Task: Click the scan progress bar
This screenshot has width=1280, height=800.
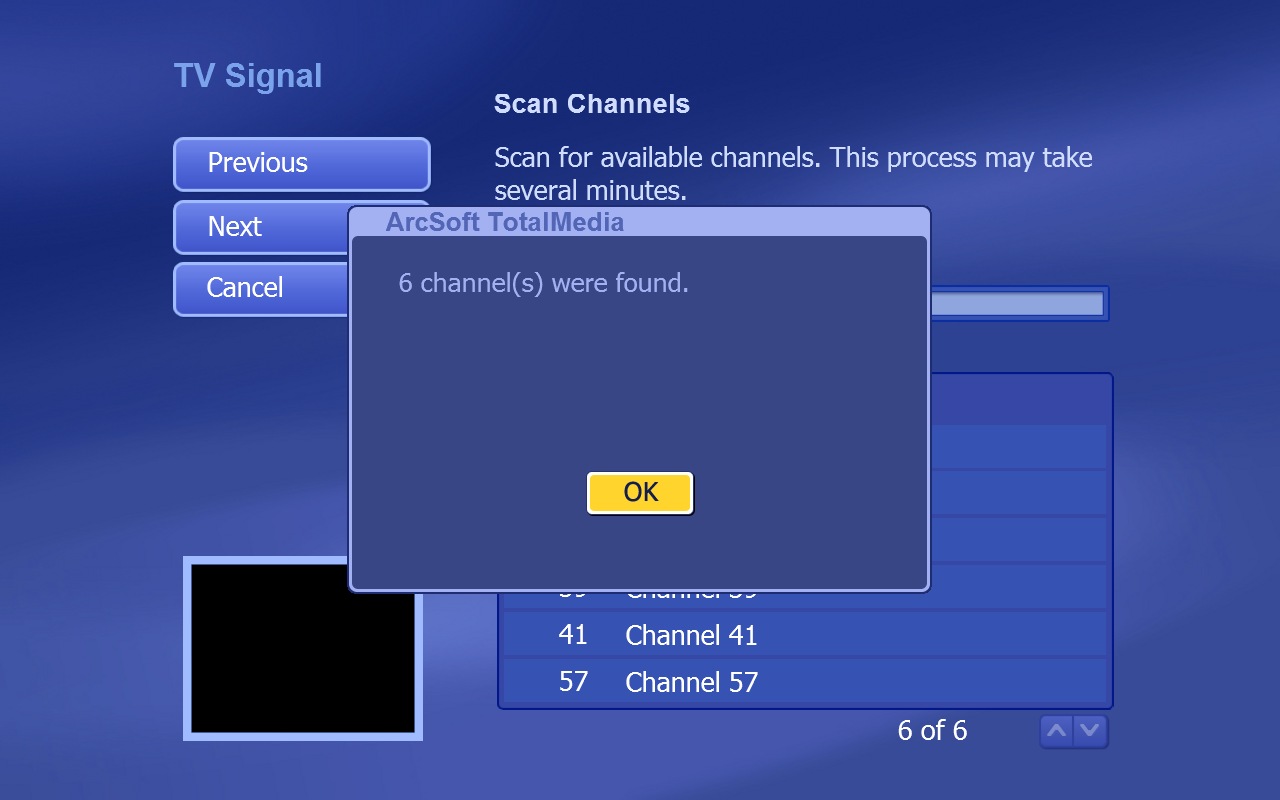Action: pyautogui.click(x=1017, y=304)
